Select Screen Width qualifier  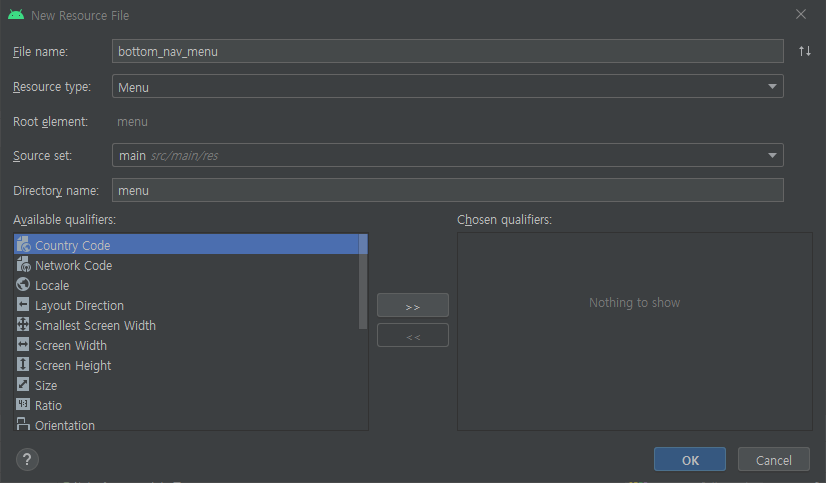tap(186, 345)
